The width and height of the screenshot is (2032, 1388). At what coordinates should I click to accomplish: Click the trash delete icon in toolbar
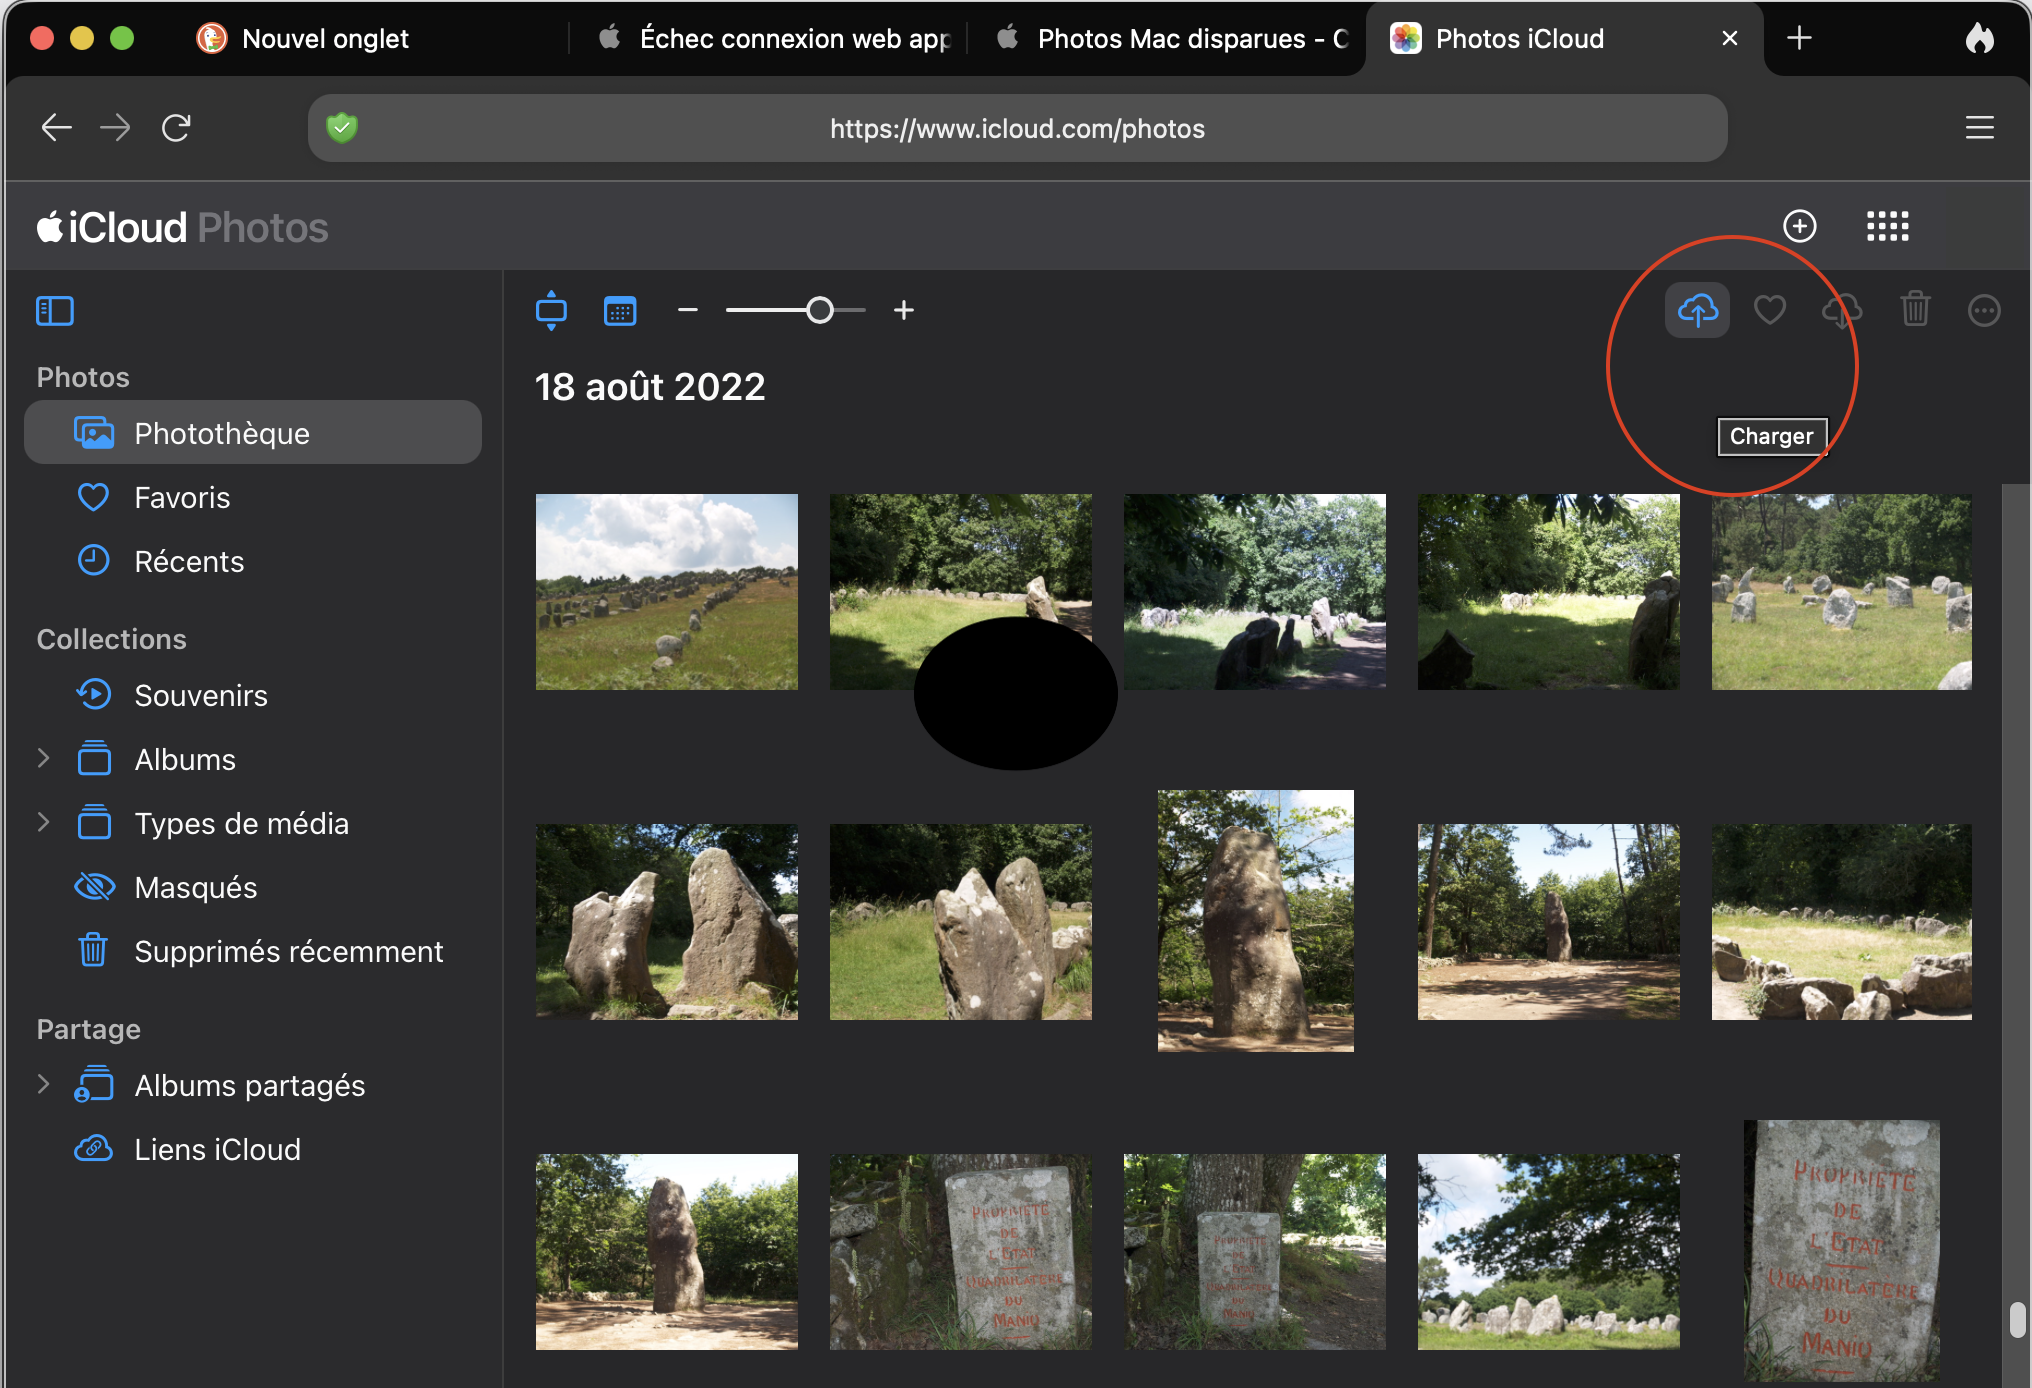(1914, 311)
